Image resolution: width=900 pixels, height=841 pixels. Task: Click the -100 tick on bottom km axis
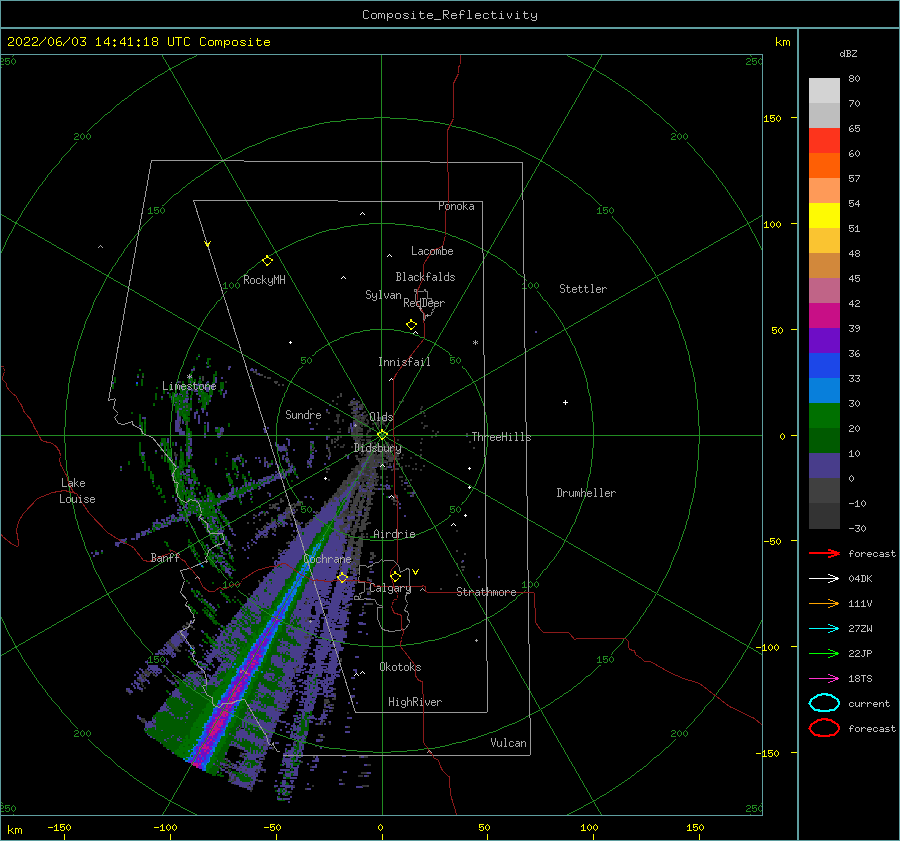tap(165, 827)
